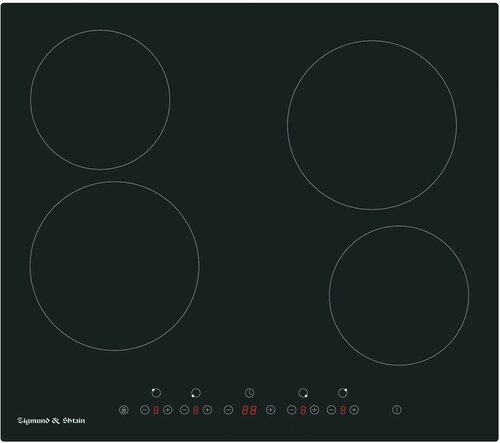Tap the child lock key icon

pos(124,410)
